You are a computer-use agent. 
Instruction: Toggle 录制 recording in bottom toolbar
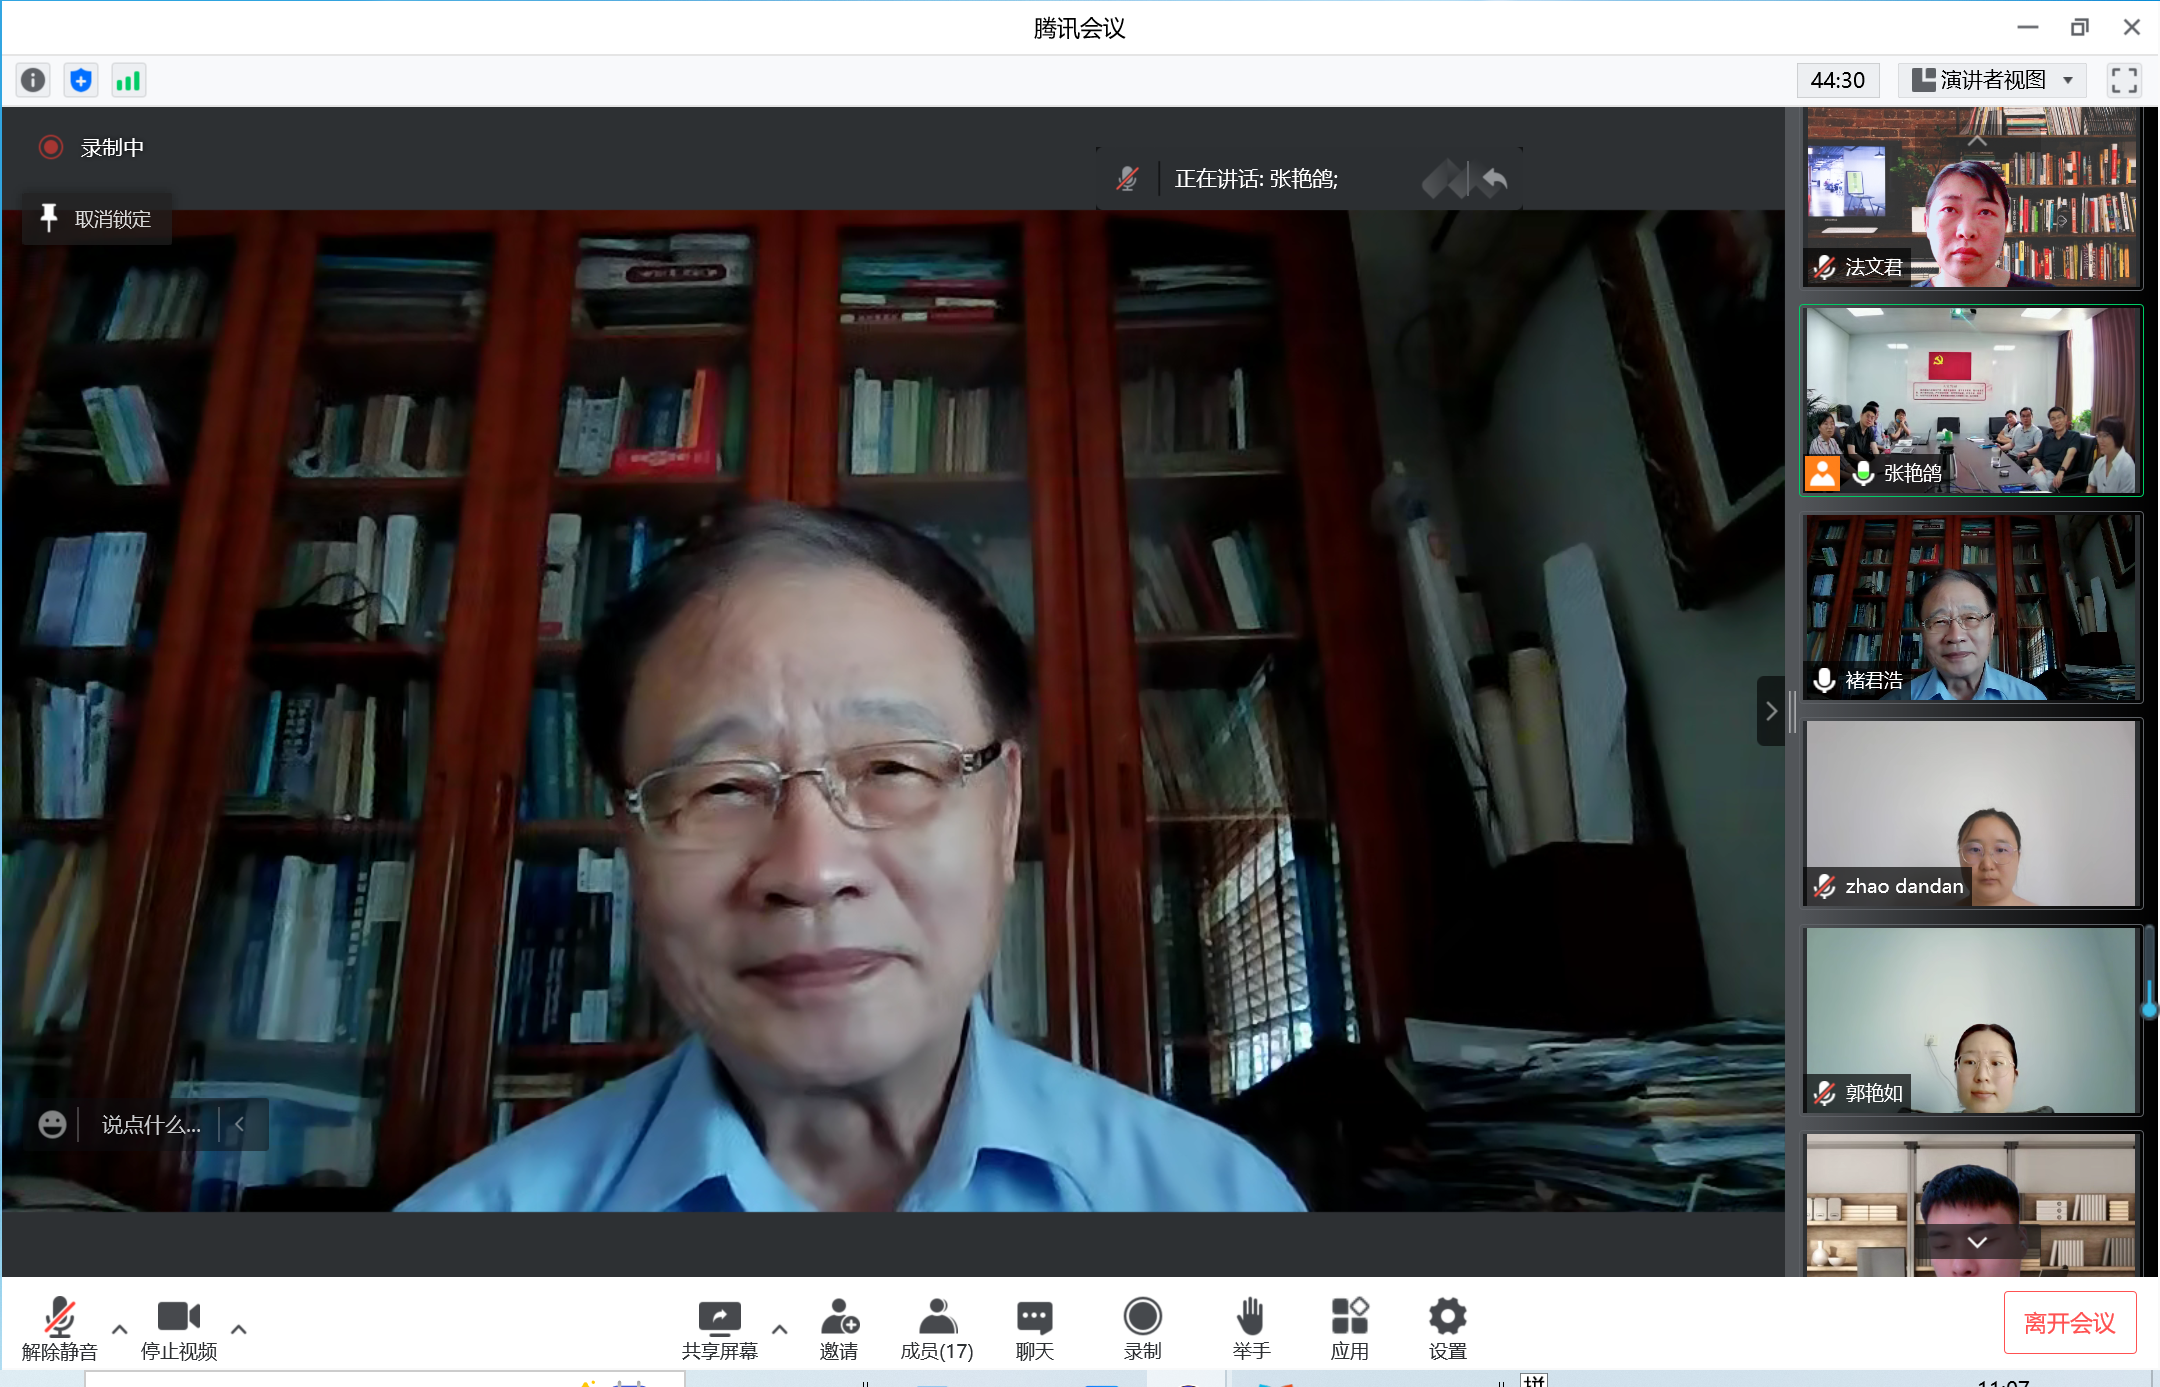point(1142,1329)
